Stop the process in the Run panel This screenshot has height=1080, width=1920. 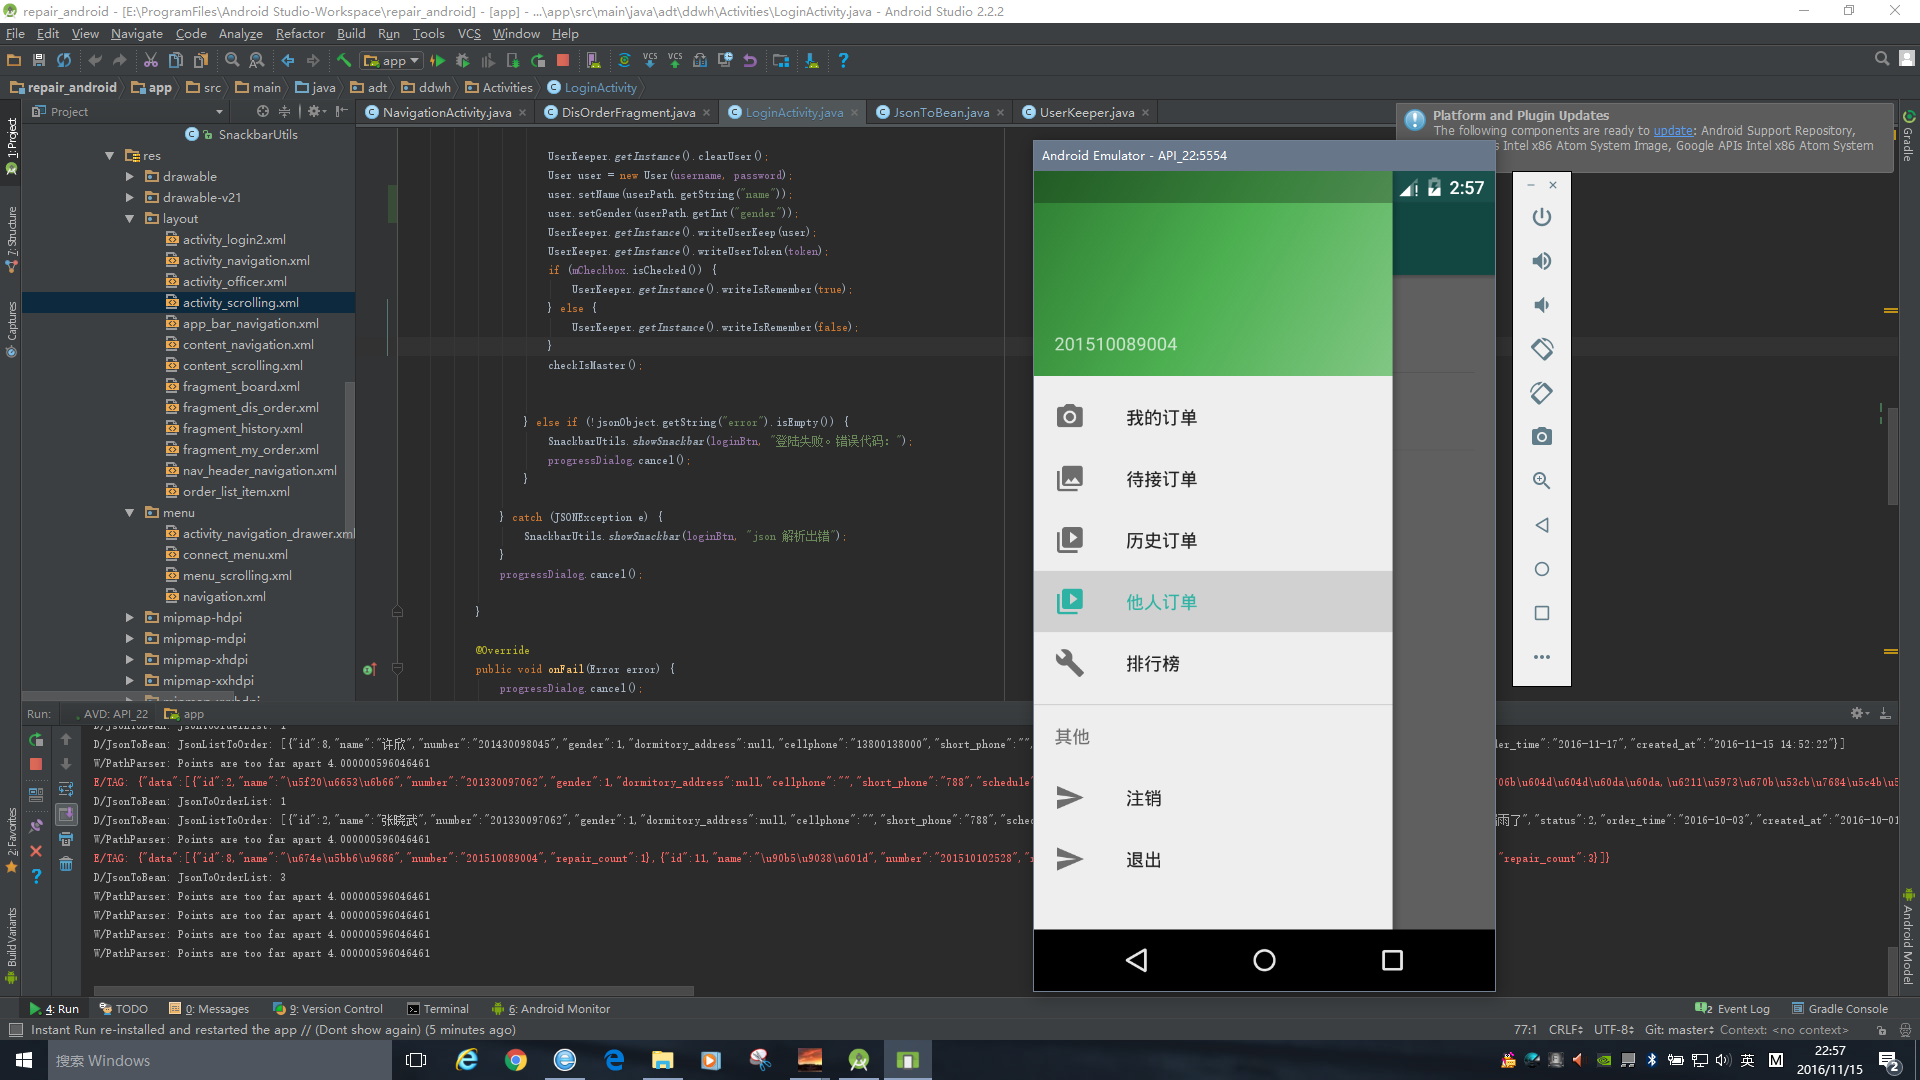point(36,764)
